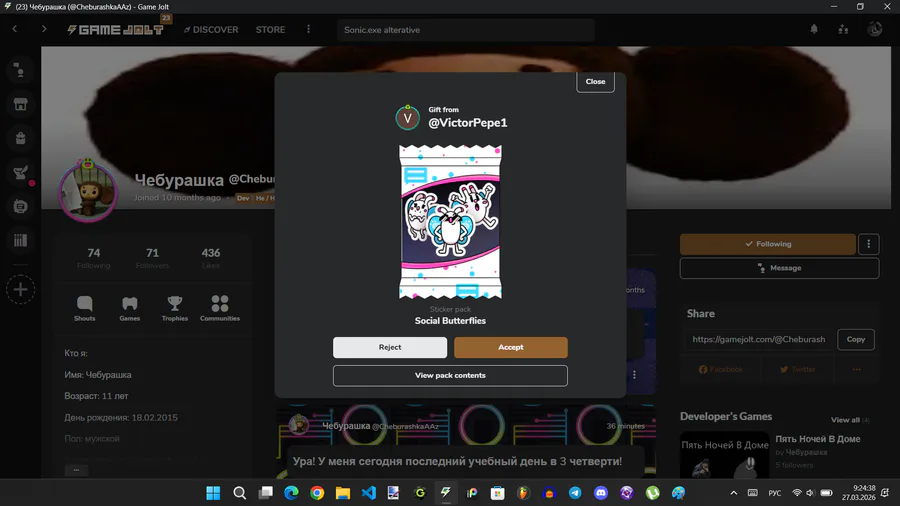The height and width of the screenshot is (506, 900).
Task: Go forward with the navigation arrow
Action: coord(44,29)
